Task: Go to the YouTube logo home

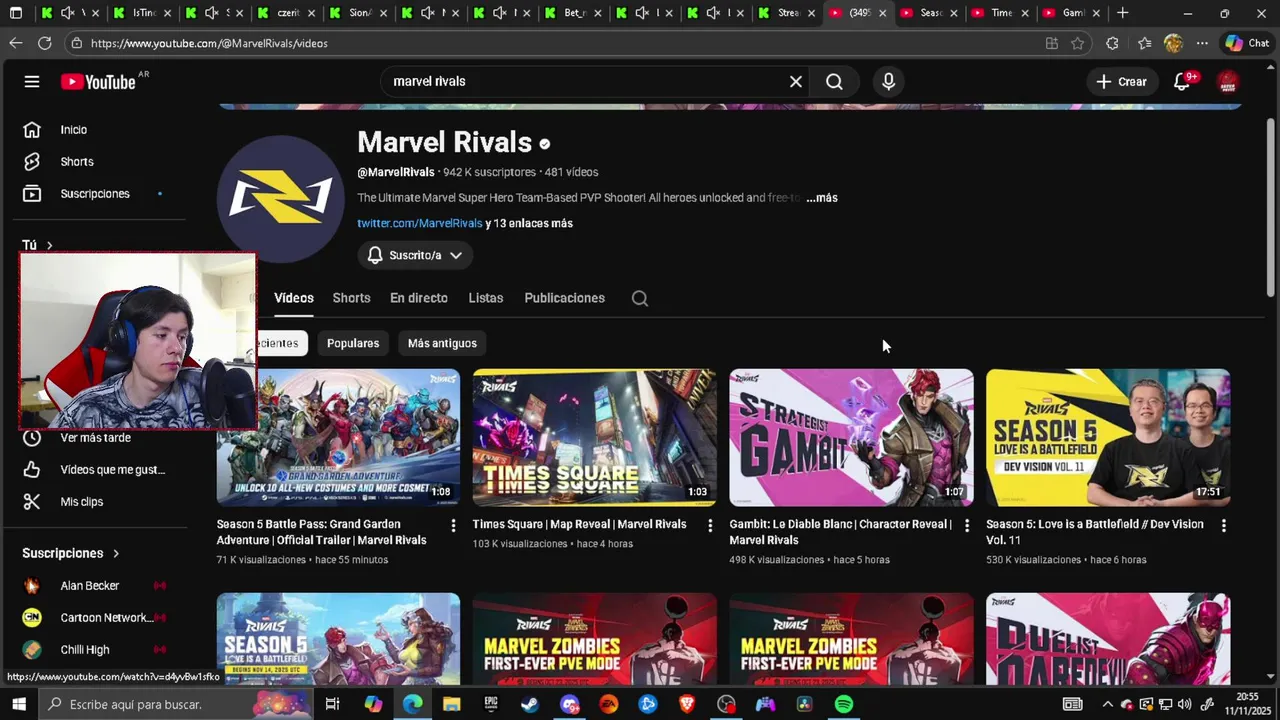Action: 98,82
